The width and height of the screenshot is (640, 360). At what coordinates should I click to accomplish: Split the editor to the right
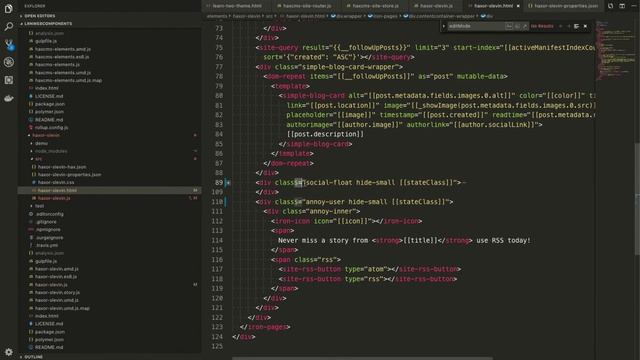622,6
